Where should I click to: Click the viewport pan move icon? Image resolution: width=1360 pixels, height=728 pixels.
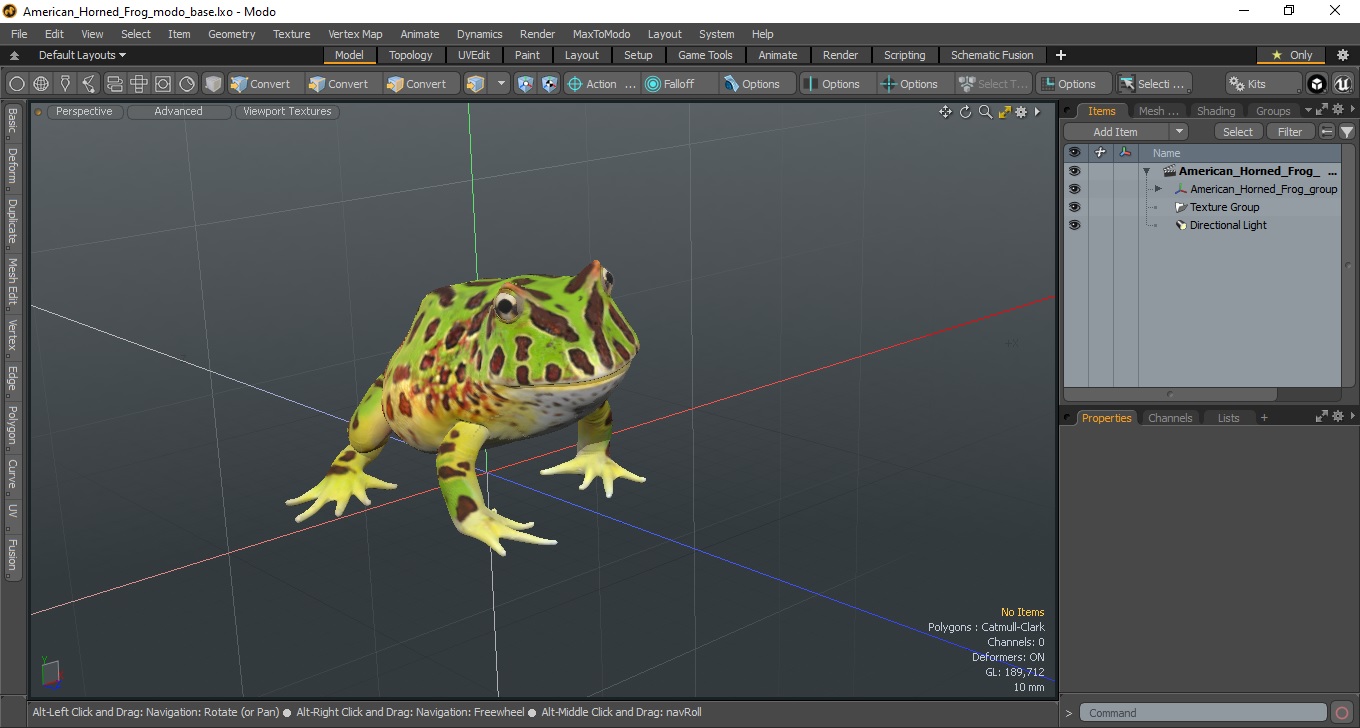pos(945,112)
